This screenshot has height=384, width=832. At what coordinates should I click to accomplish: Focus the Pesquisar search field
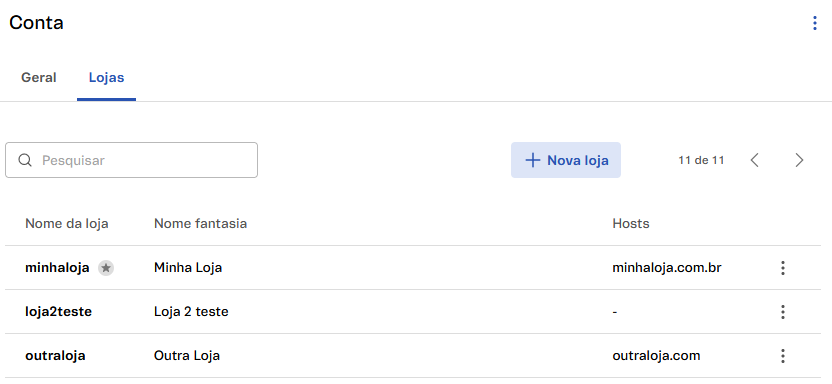click(x=132, y=160)
